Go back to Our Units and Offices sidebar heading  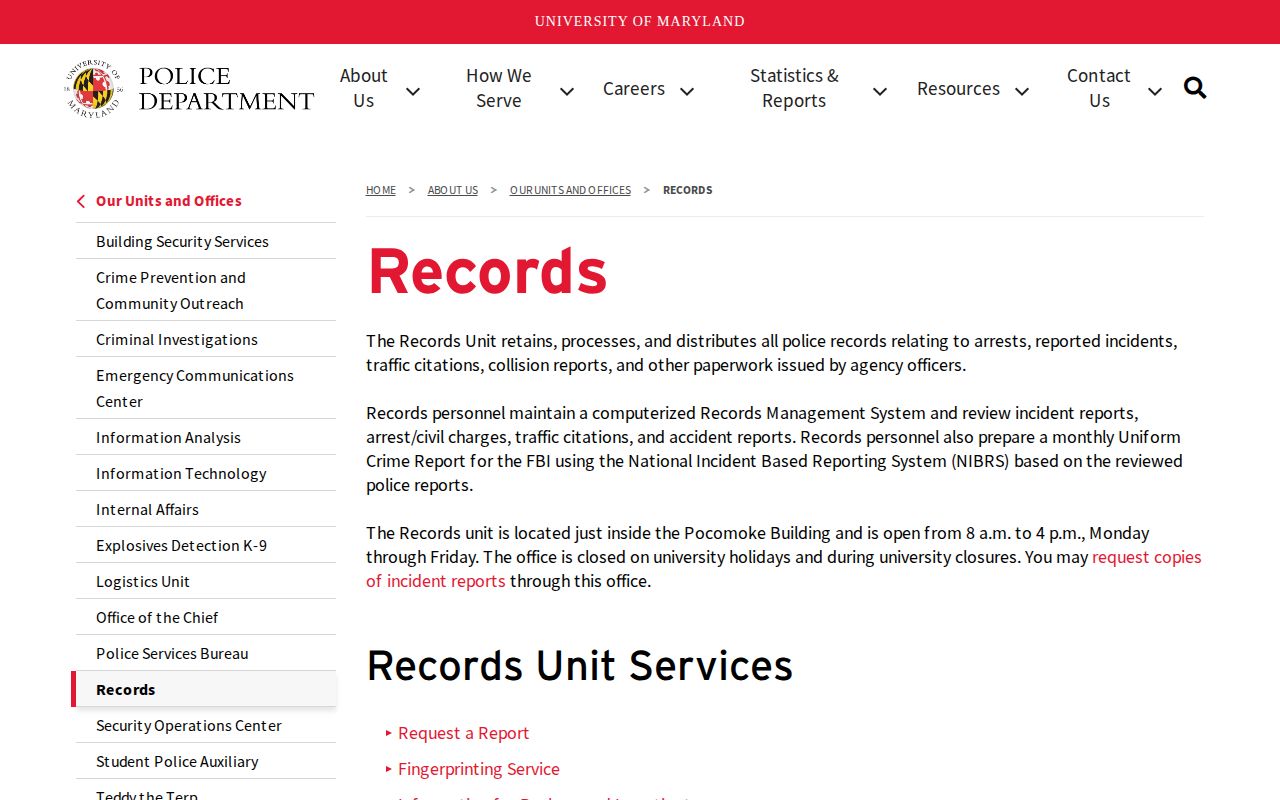(x=169, y=201)
